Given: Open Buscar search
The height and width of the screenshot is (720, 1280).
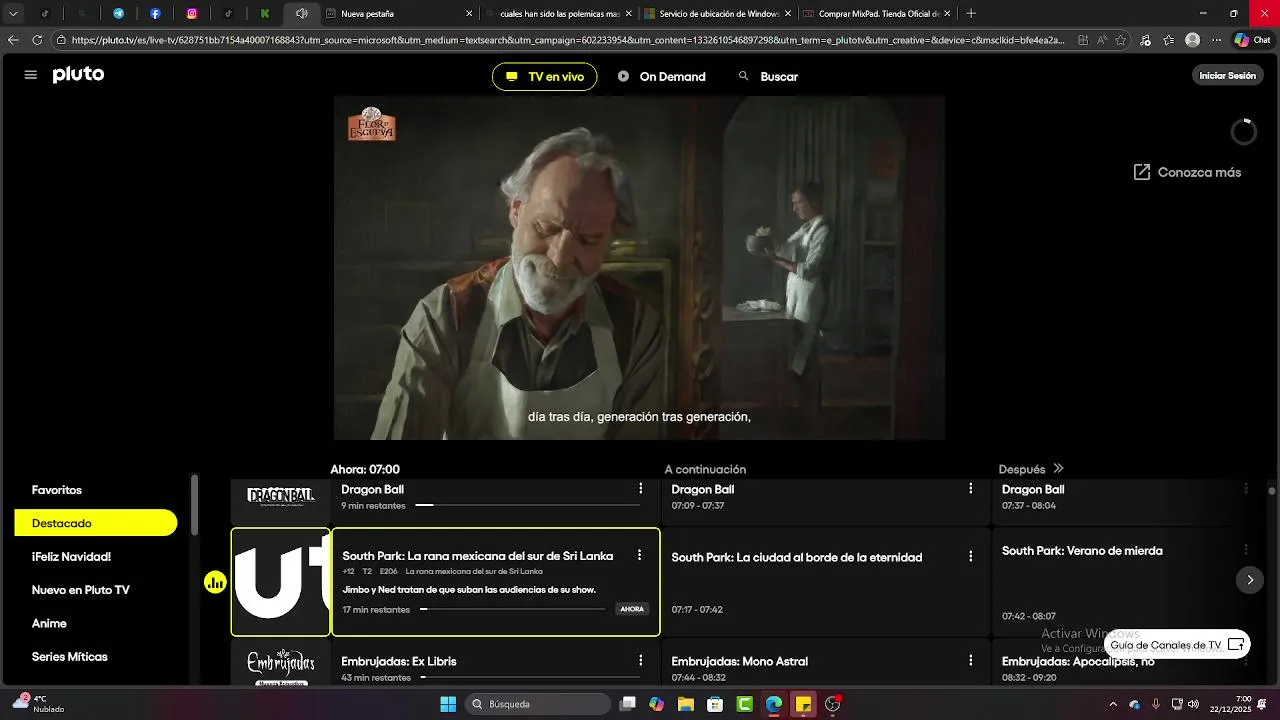Looking at the screenshot, I should pyautogui.click(x=768, y=77).
